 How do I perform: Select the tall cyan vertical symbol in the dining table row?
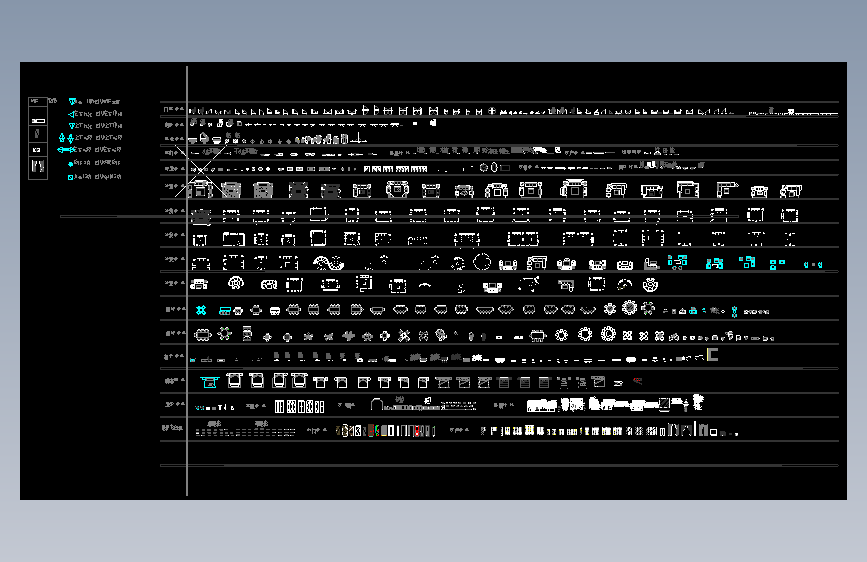coord(734,312)
